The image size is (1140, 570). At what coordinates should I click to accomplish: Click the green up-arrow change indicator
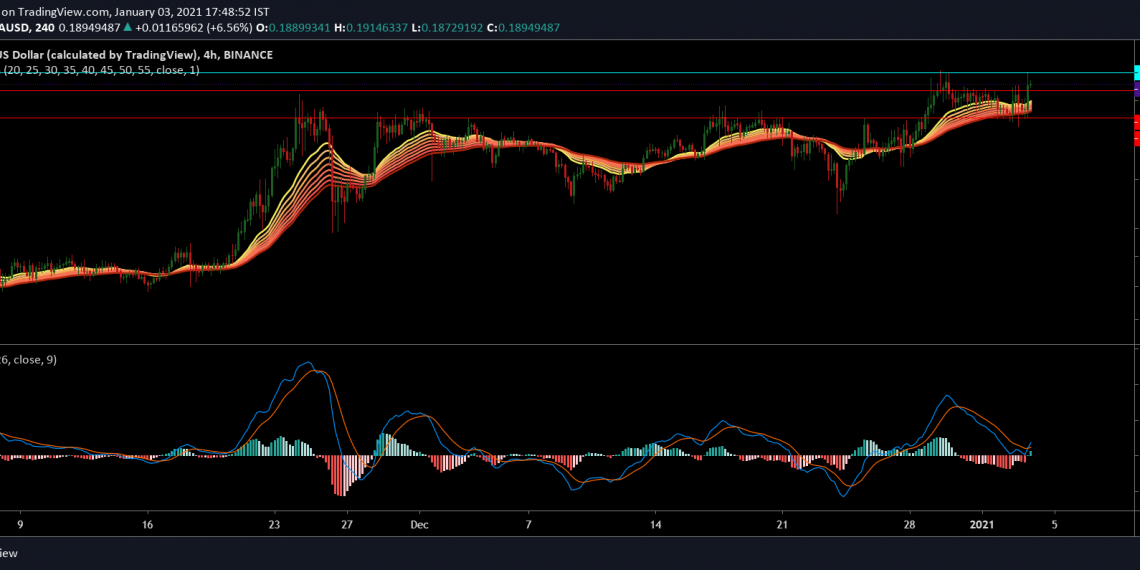(127, 28)
